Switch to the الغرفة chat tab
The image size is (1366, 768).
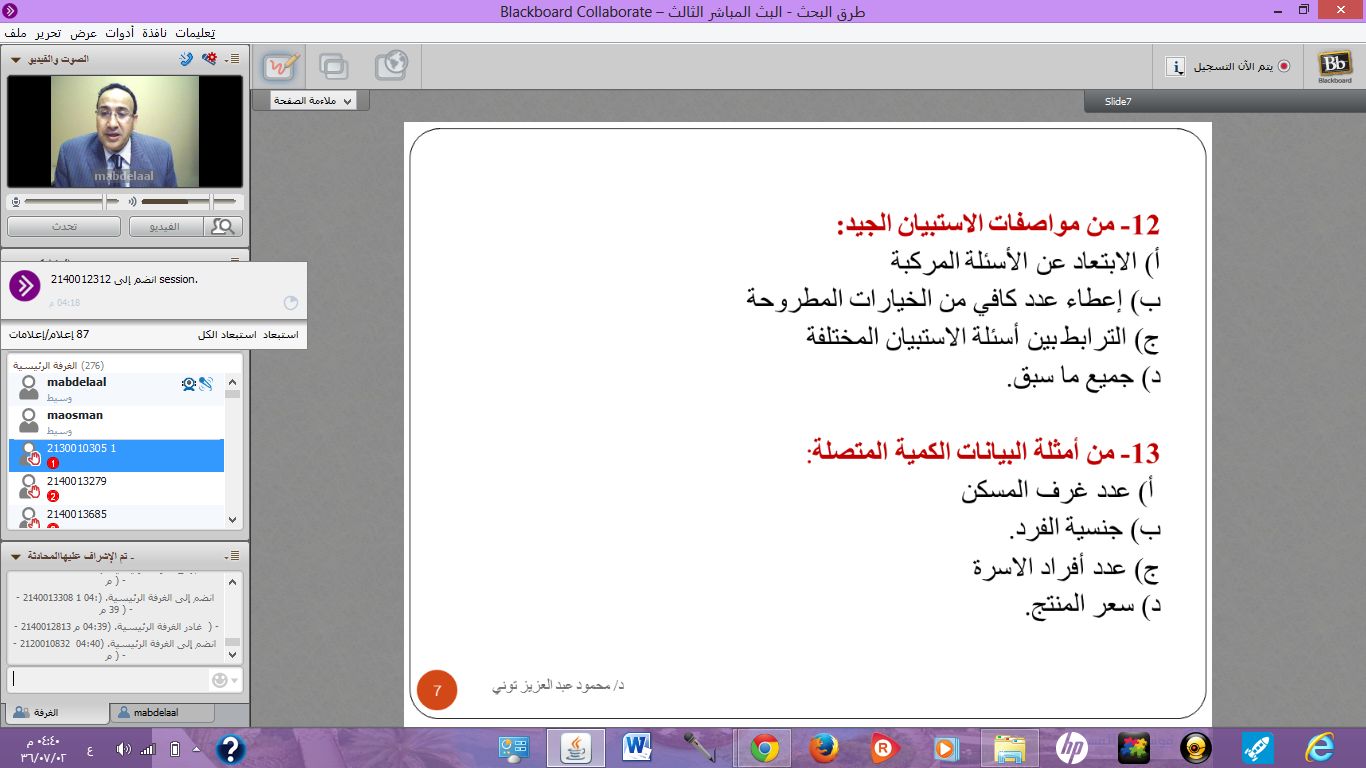tap(55, 713)
